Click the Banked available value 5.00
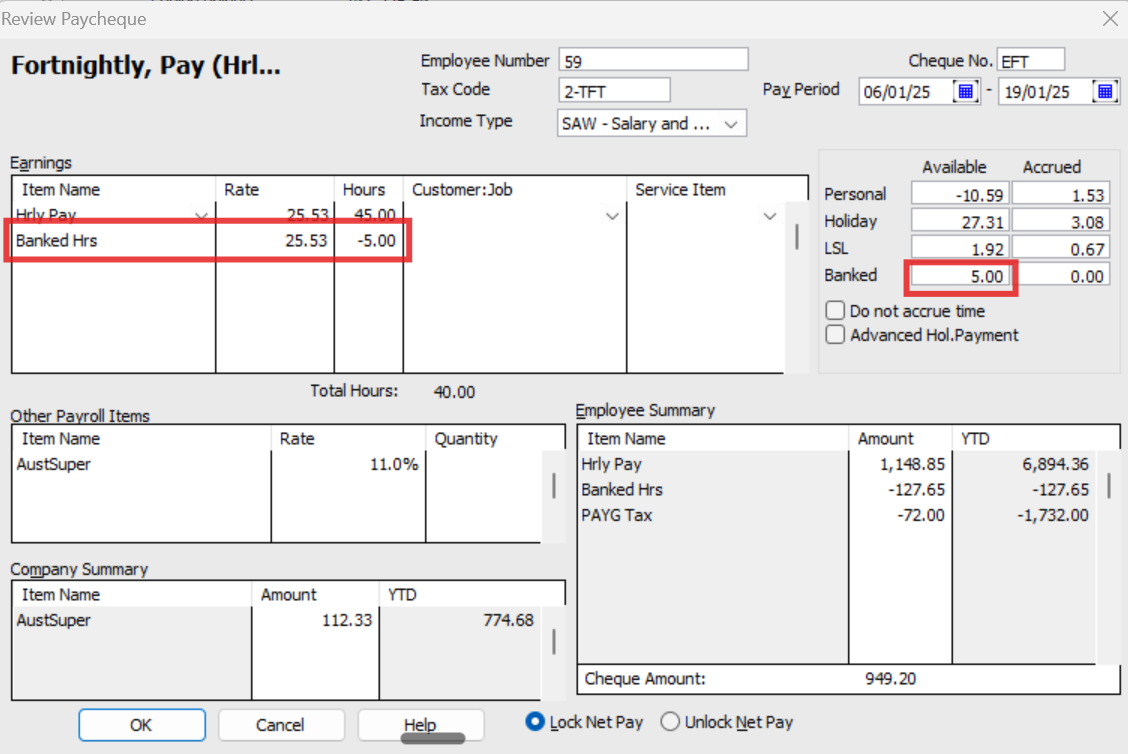The height and width of the screenshot is (754, 1128). point(960,276)
